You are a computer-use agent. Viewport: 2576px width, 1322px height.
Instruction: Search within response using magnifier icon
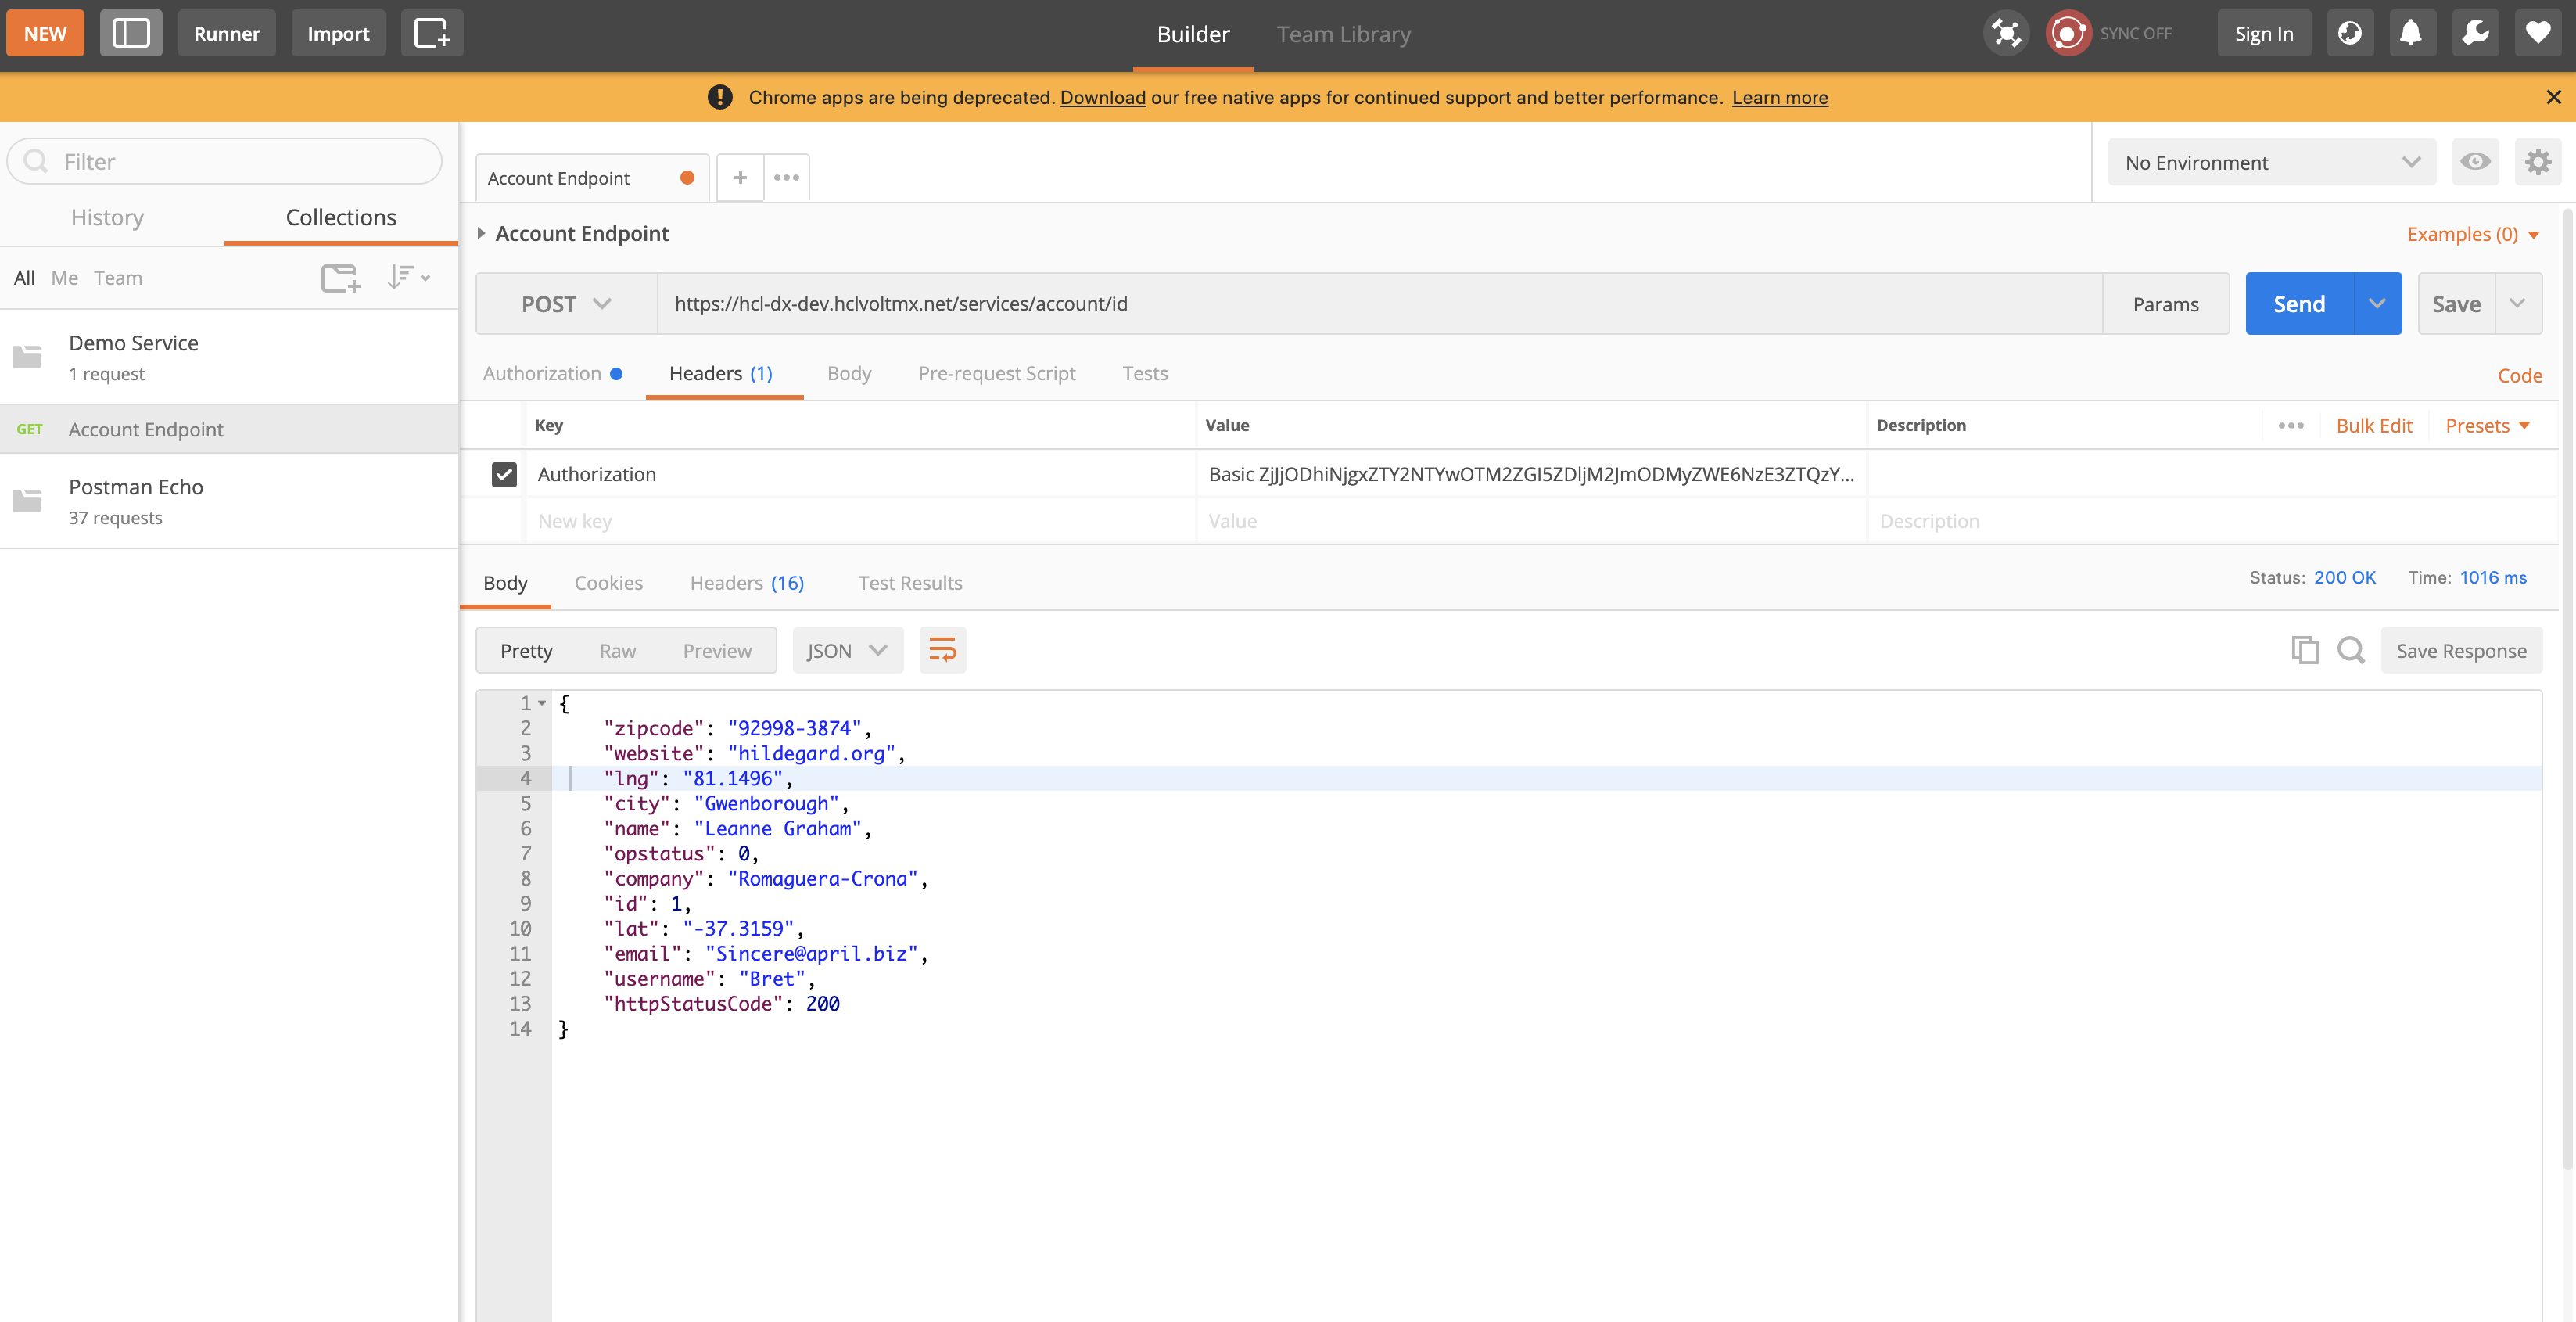[2351, 650]
